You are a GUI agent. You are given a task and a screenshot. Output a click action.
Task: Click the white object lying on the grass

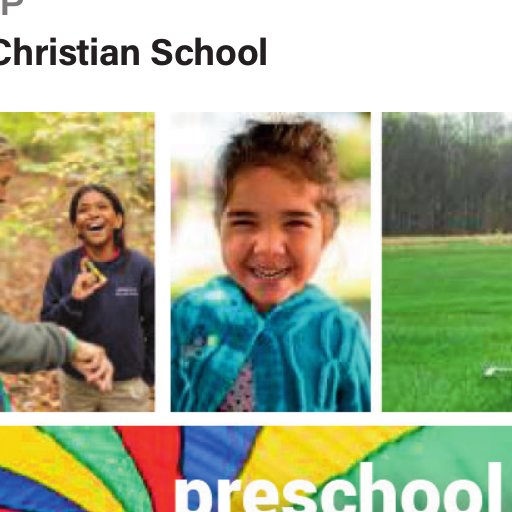click(497, 371)
